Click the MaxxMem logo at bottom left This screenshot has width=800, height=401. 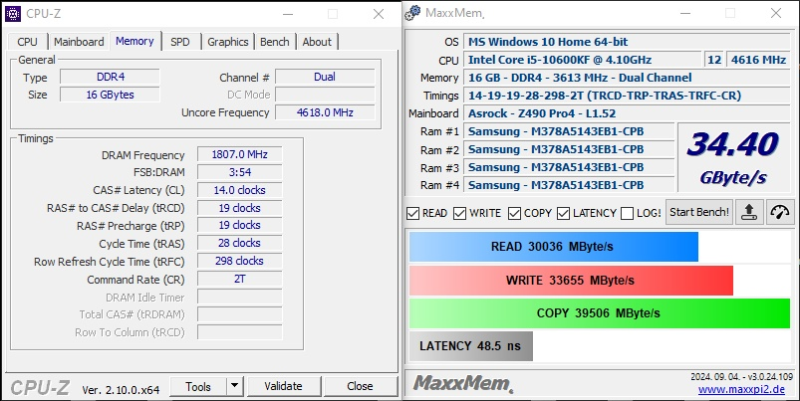463,383
